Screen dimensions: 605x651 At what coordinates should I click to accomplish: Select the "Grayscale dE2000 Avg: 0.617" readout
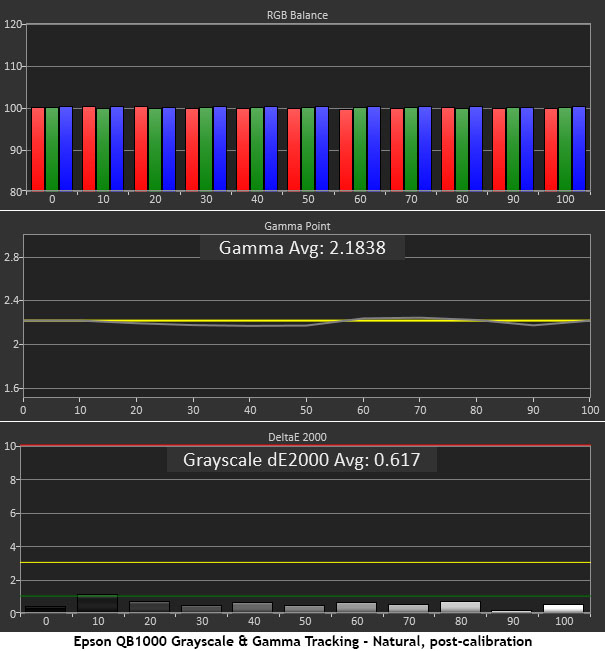click(301, 460)
